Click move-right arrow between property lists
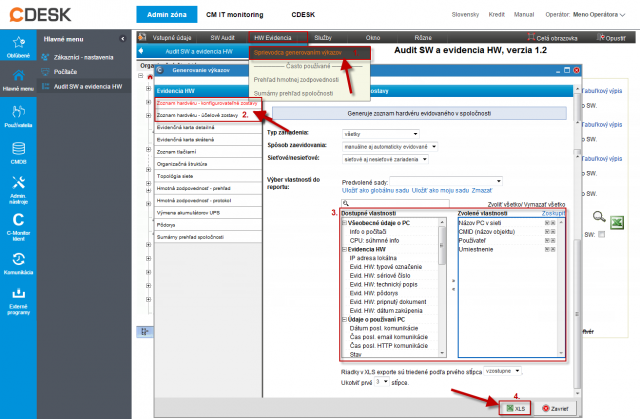 [x=453, y=281]
